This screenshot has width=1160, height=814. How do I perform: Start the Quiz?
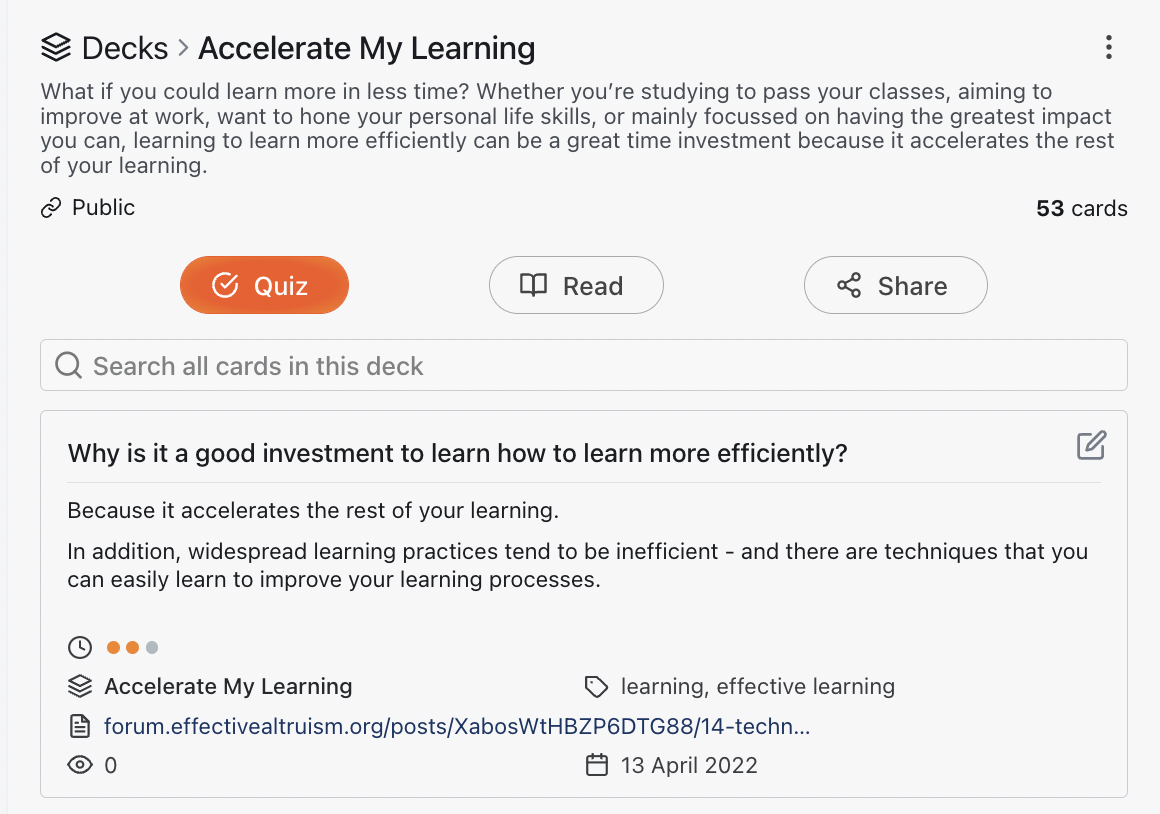click(x=264, y=286)
